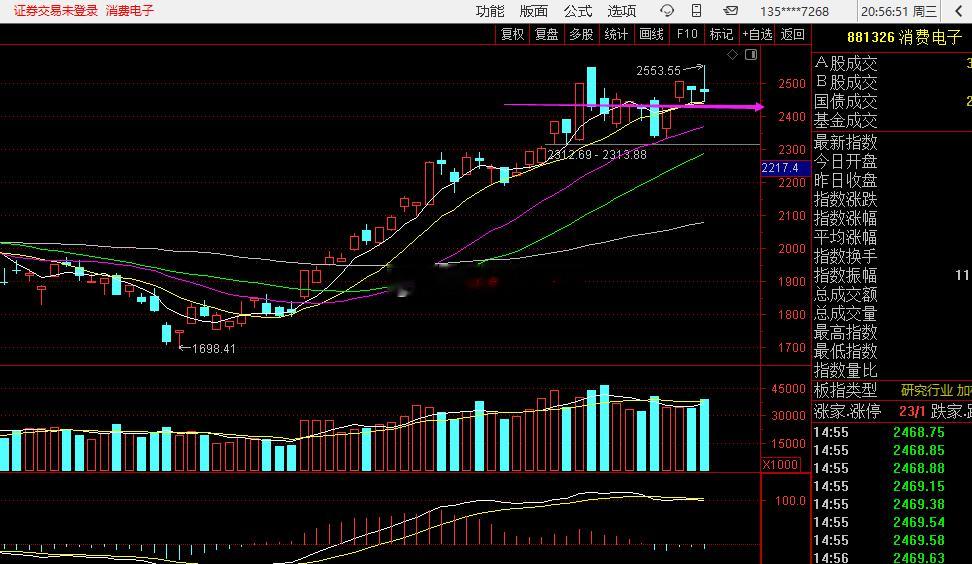The height and width of the screenshot is (564, 972).
Task: Open the 统计 toolbar button
Action: click(616, 35)
